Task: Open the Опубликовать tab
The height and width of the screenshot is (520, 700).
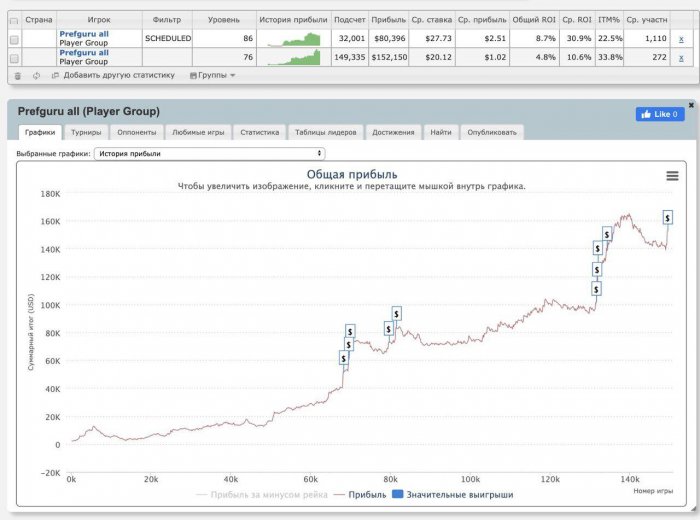Action: click(492, 132)
